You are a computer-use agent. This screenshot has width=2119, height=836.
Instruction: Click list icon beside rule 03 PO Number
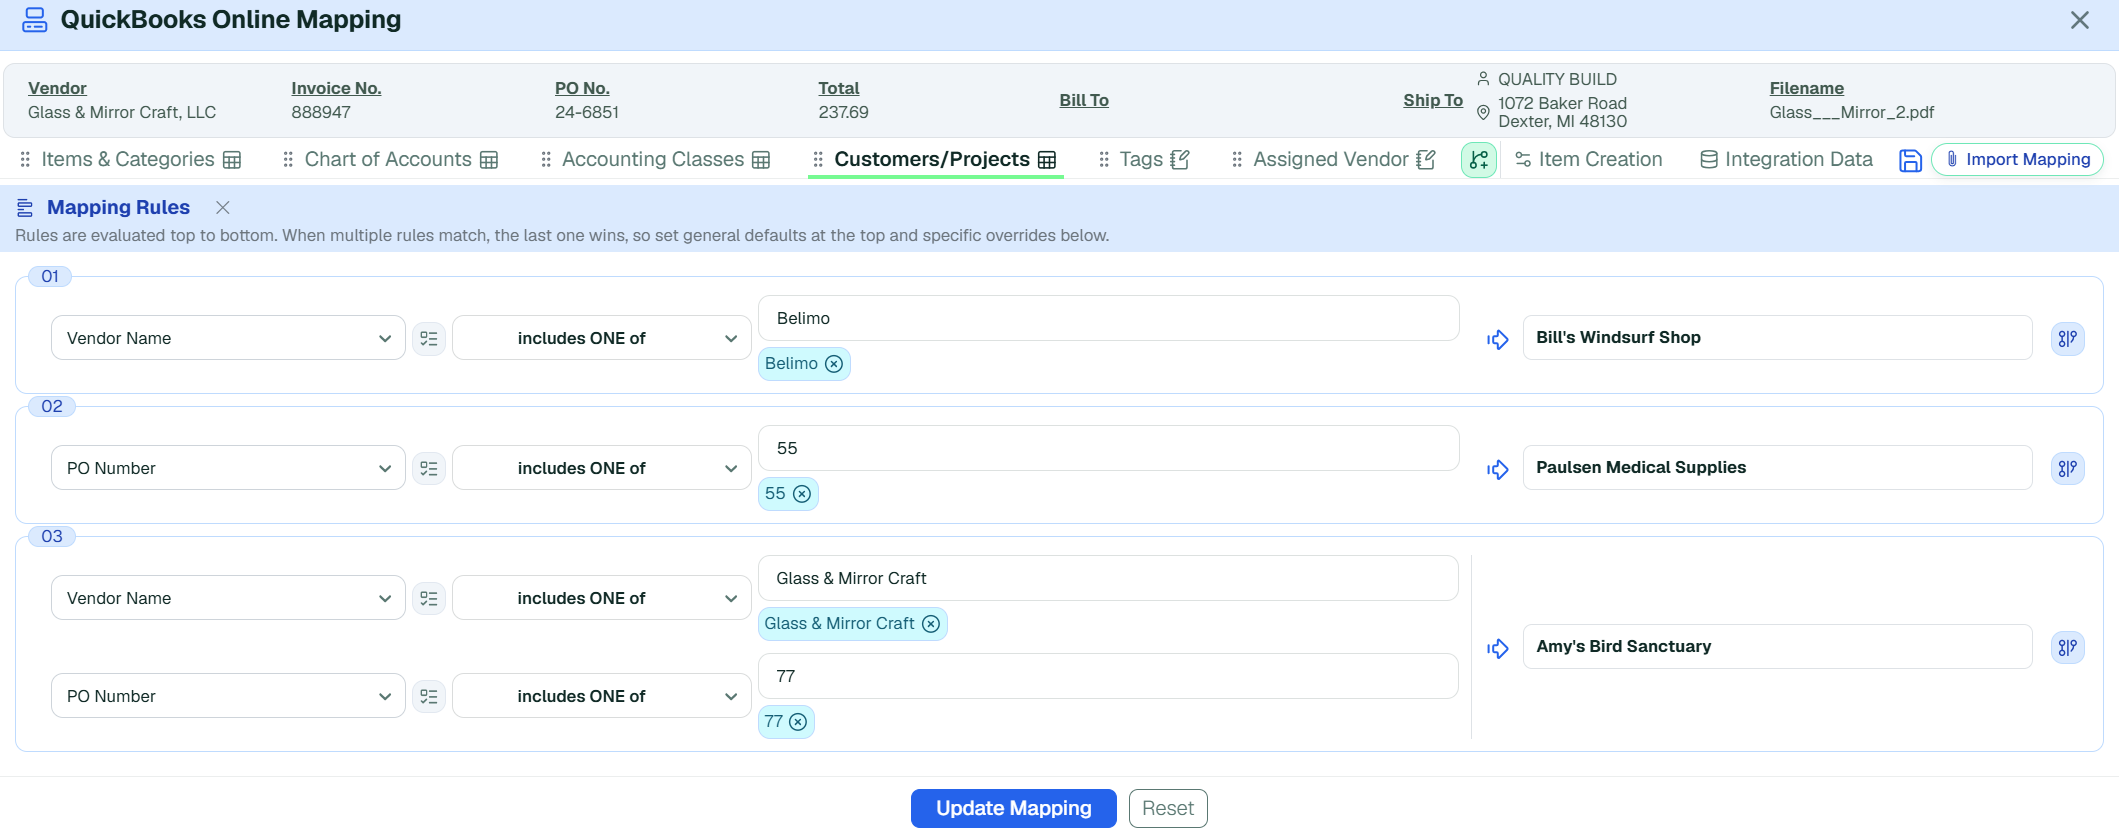429,696
